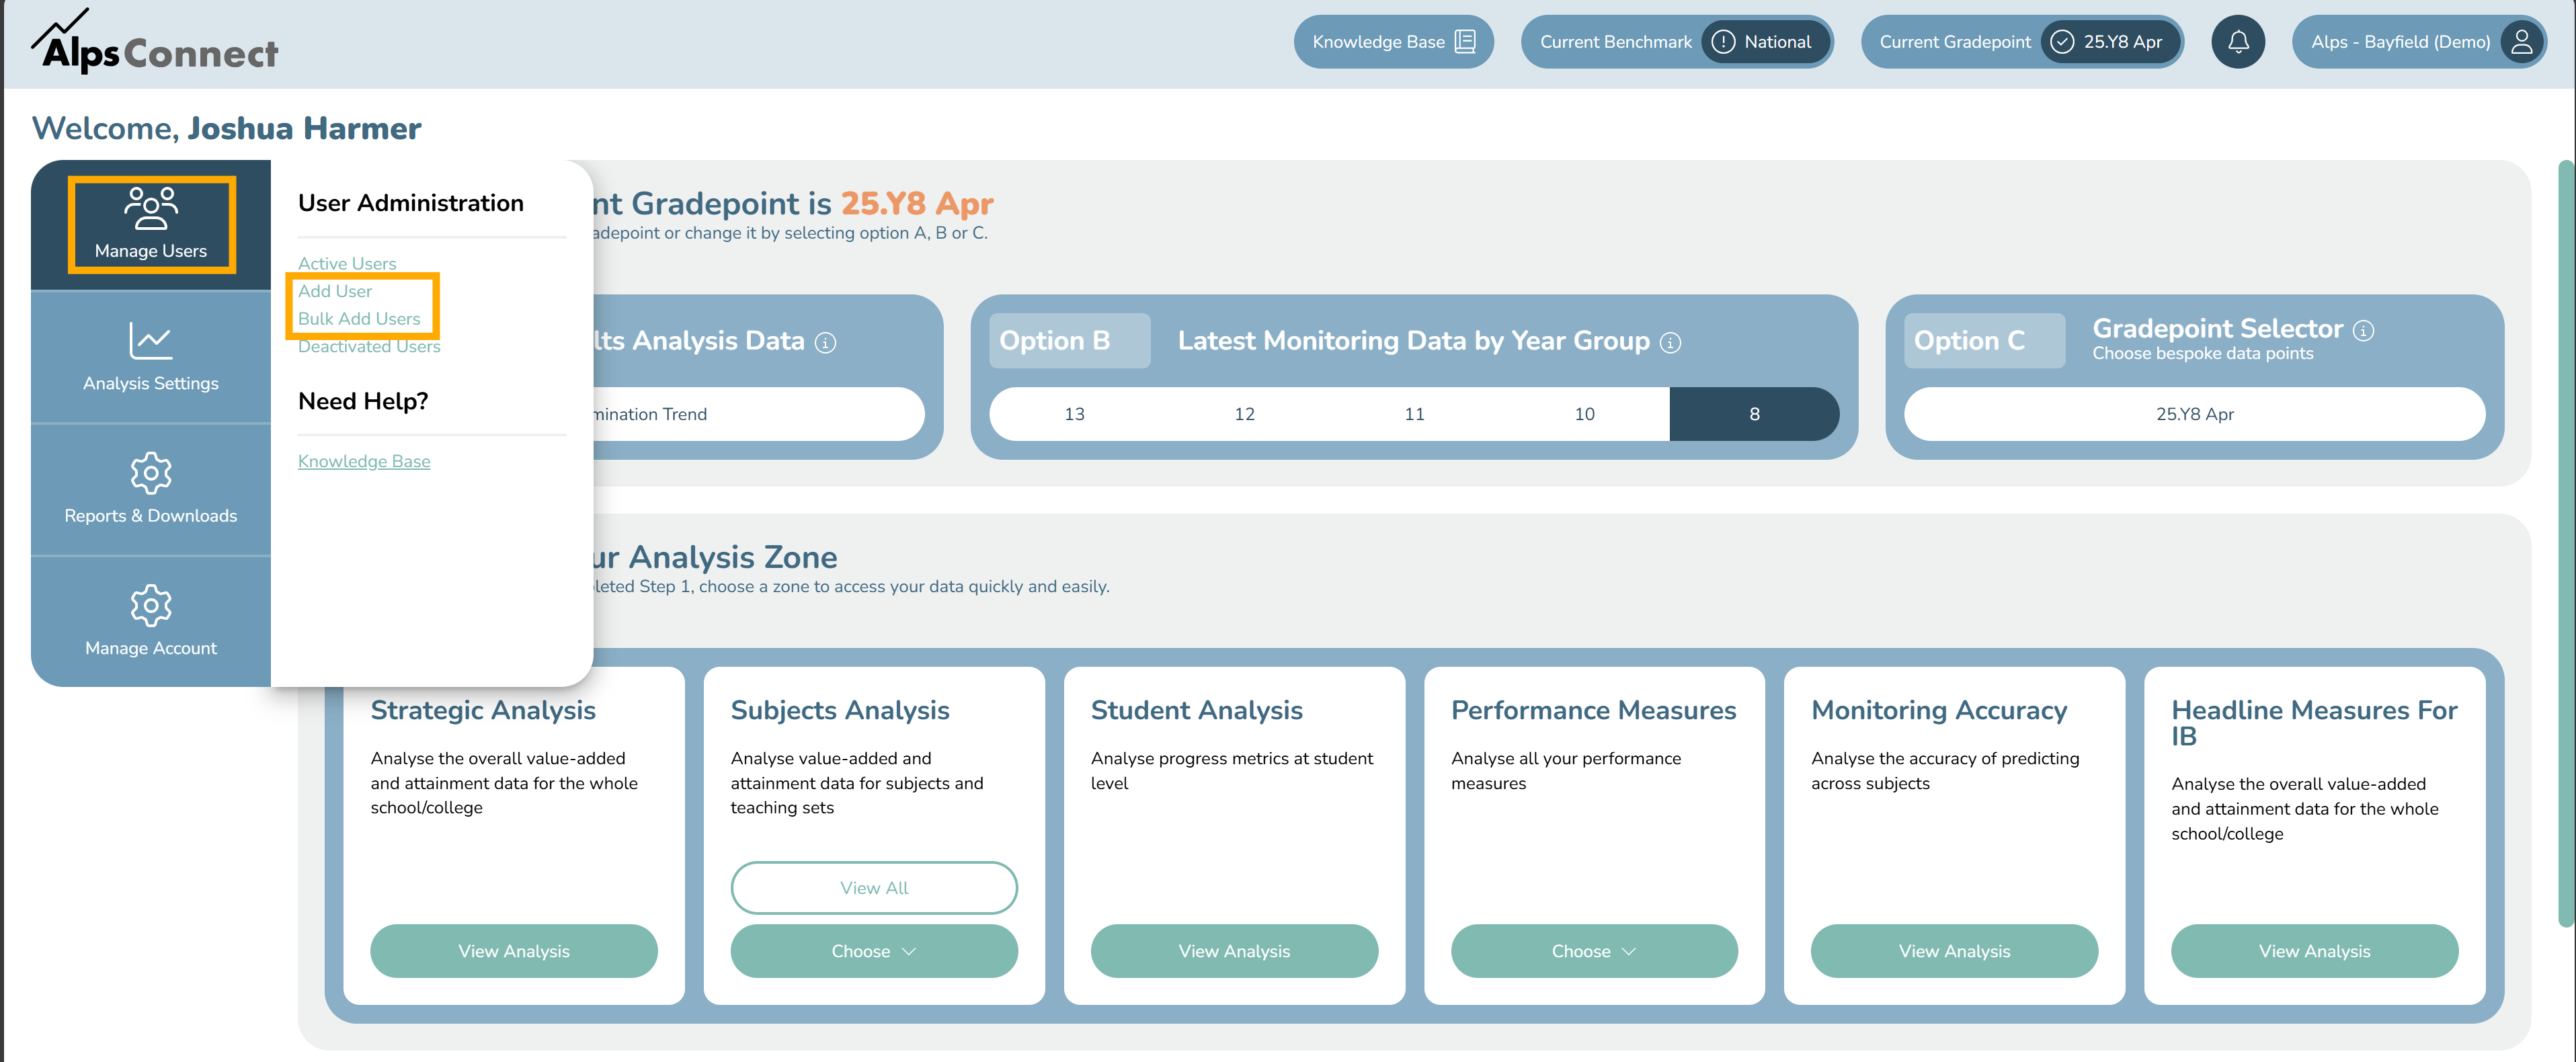The height and width of the screenshot is (1062, 2576).
Task: Click the Joshua Harmer welcome name
Action: click(x=304, y=128)
